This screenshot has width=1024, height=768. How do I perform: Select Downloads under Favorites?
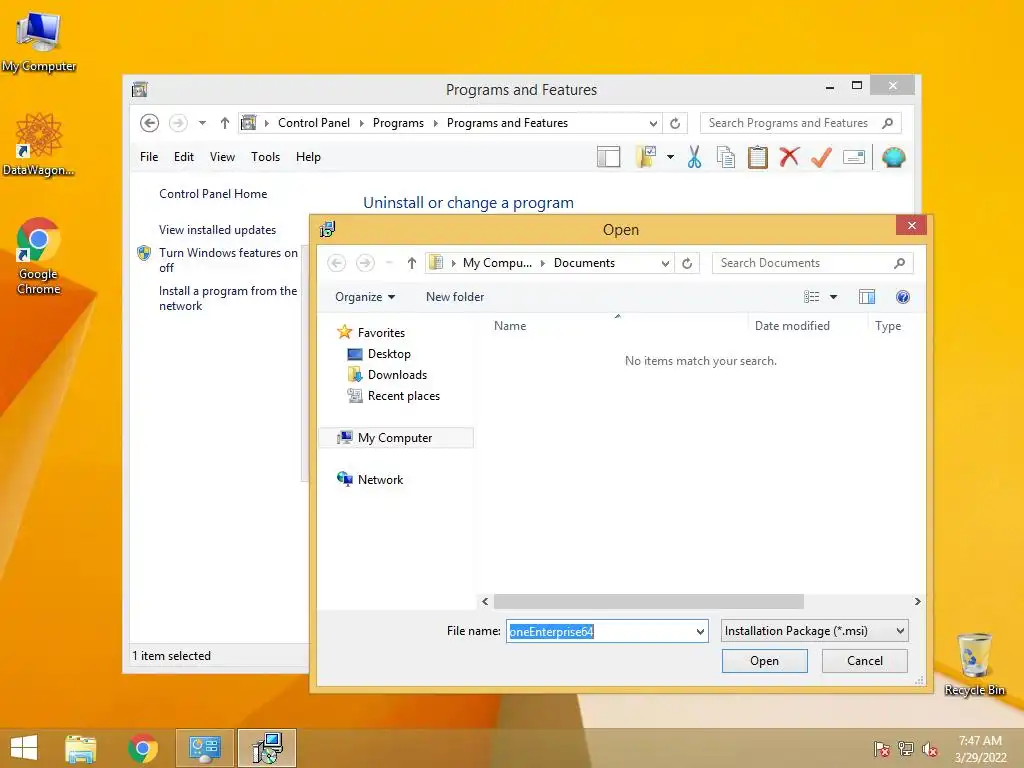pos(397,375)
